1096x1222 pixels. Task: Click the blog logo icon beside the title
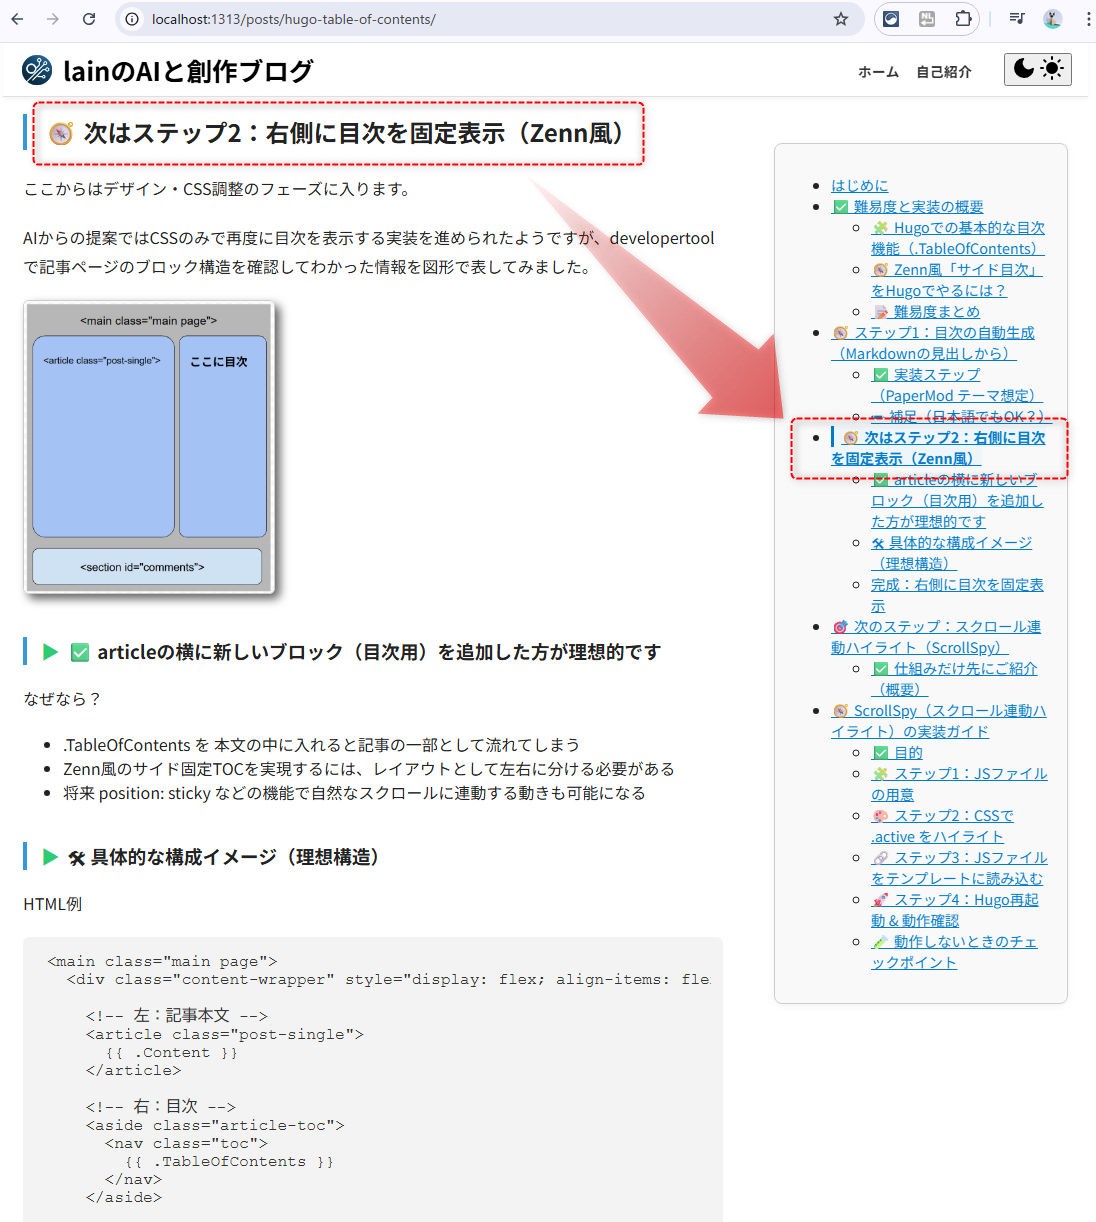click(37, 70)
